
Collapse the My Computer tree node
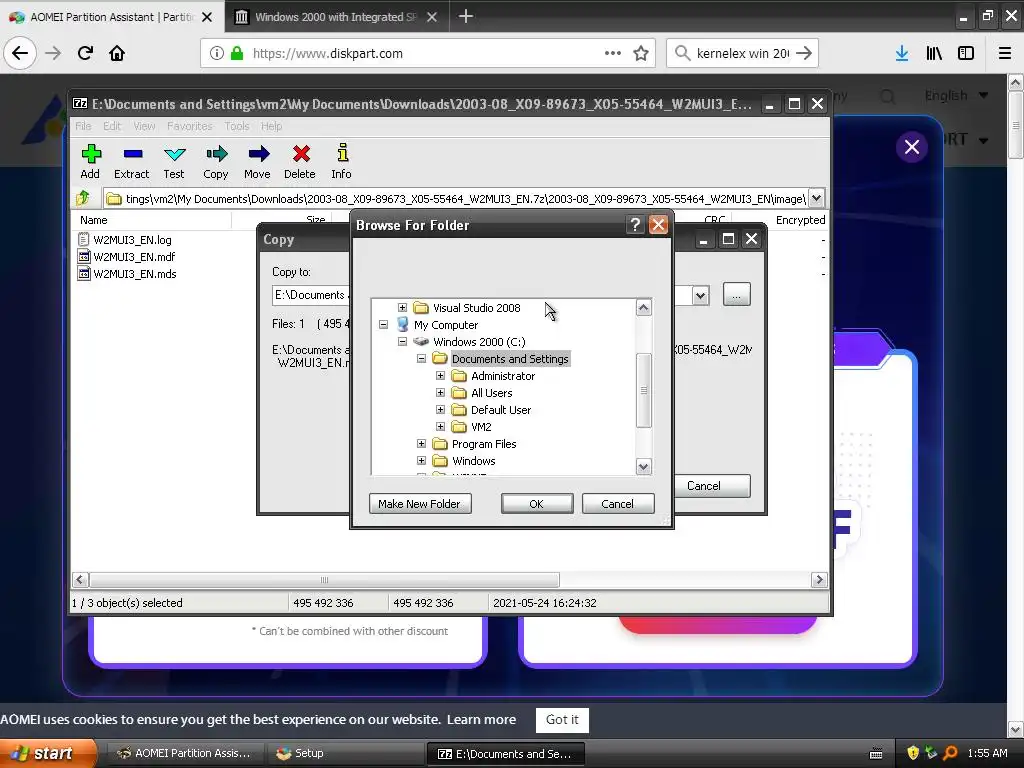(383, 325)
